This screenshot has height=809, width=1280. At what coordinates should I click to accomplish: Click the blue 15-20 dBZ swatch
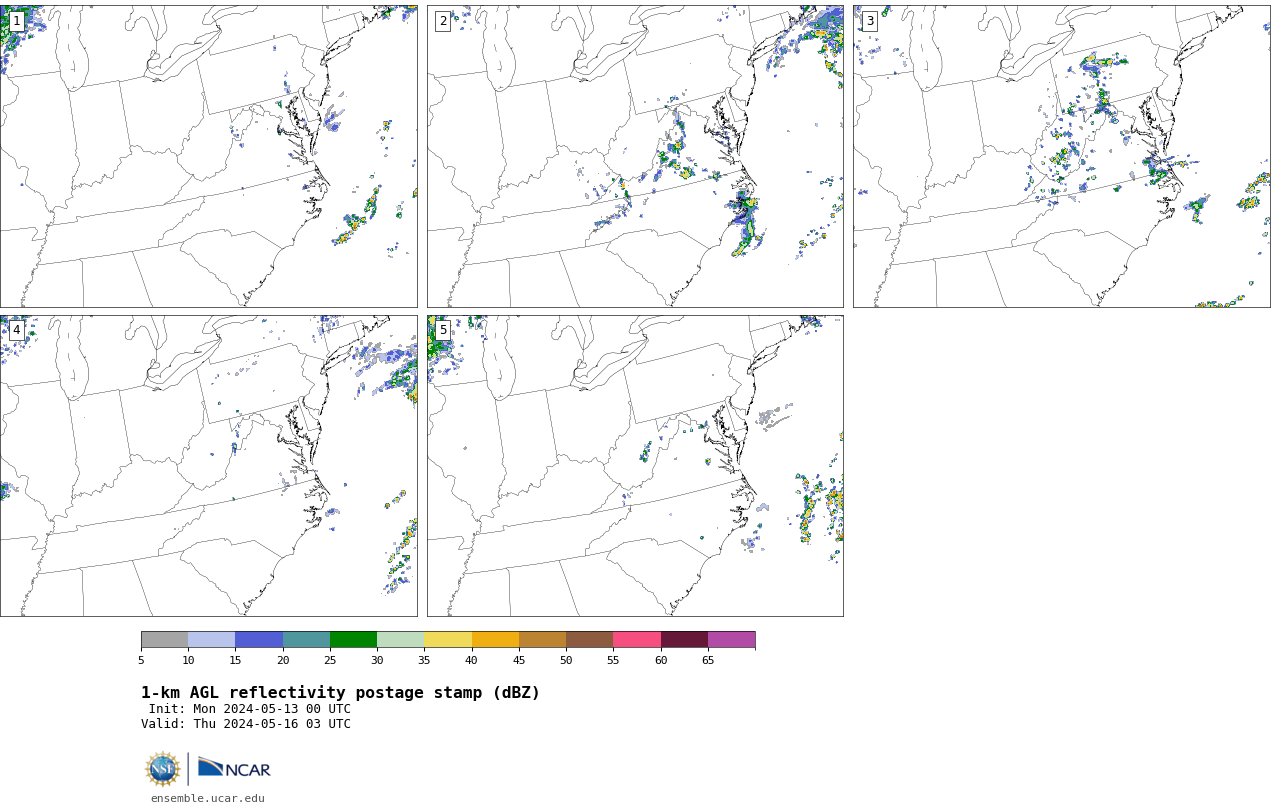pos(259,640)
